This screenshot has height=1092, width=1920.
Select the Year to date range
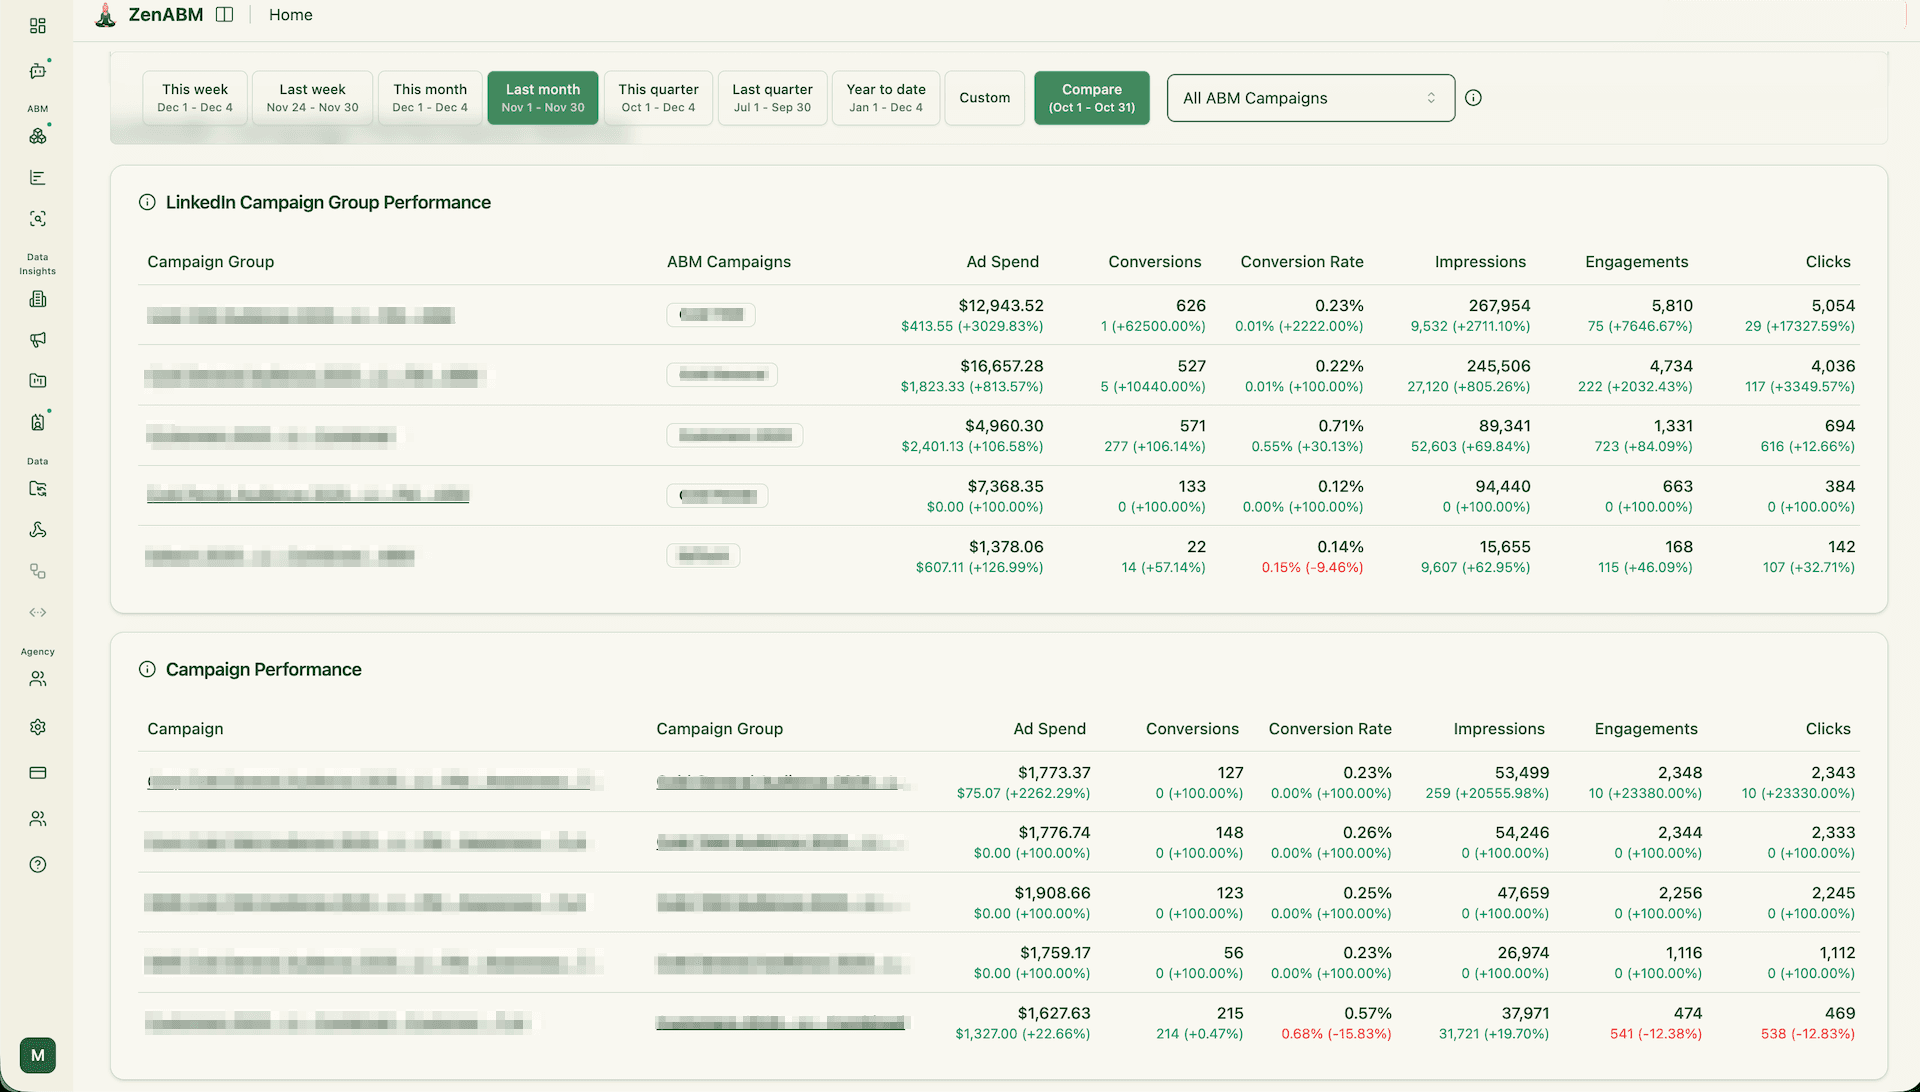click(886, 98)
